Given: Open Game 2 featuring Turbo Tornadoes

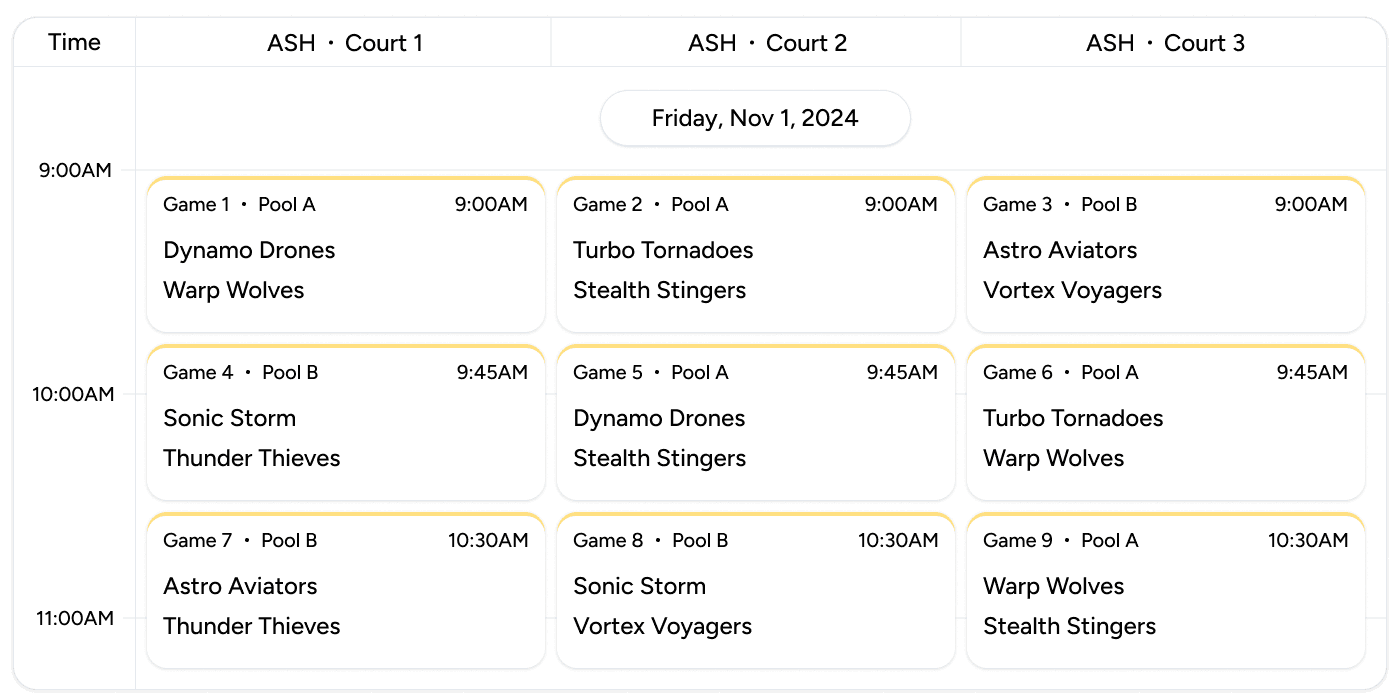Looking at the screenshot, I should coord(755,253).
